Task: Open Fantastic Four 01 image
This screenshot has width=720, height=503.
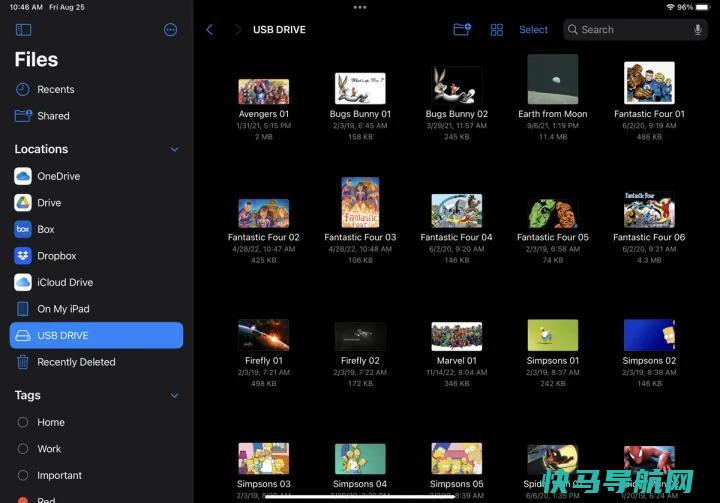Action: tap(649, 83)
